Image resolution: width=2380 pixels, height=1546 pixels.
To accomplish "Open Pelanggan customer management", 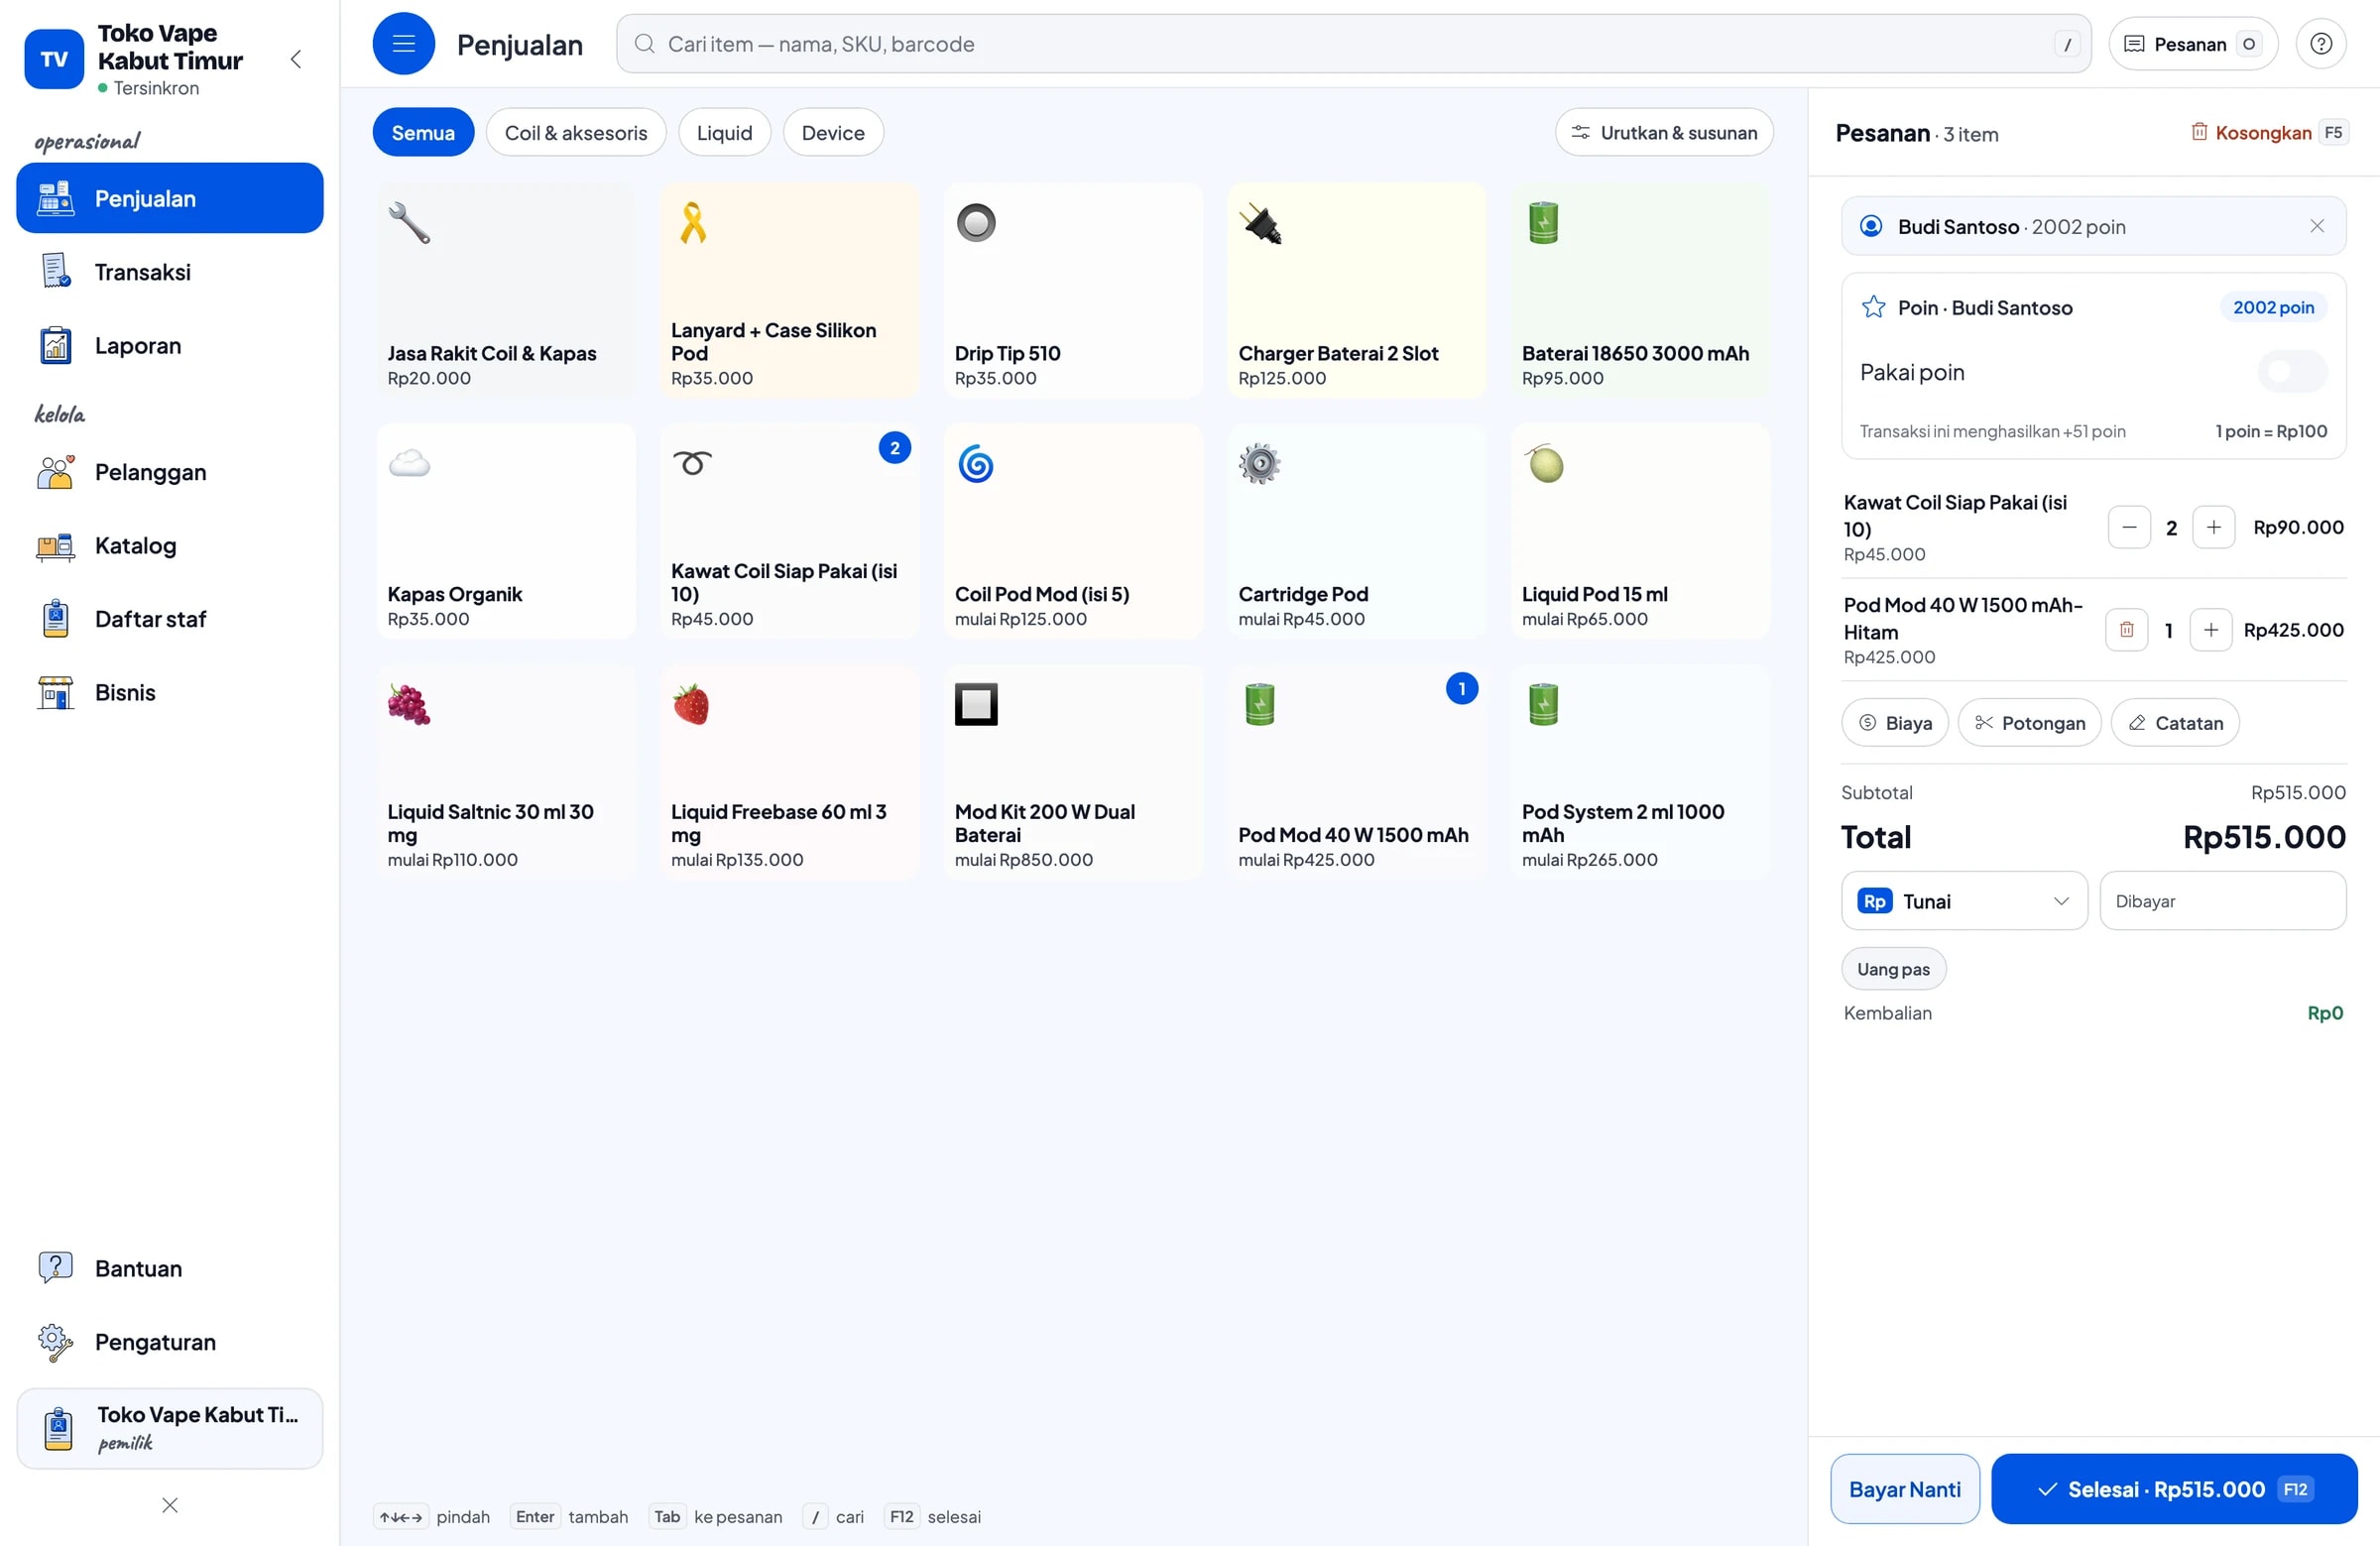I will 170,472.
